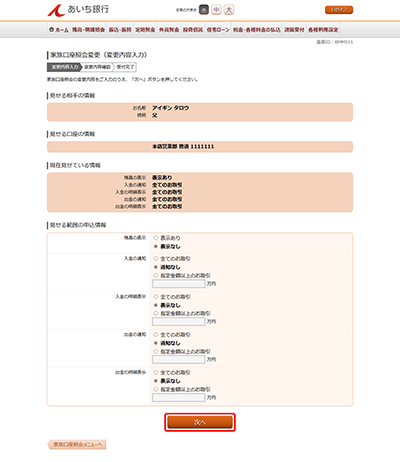
Task: Click the 変更内容確認 step indicator
Action: click(97, 67)
